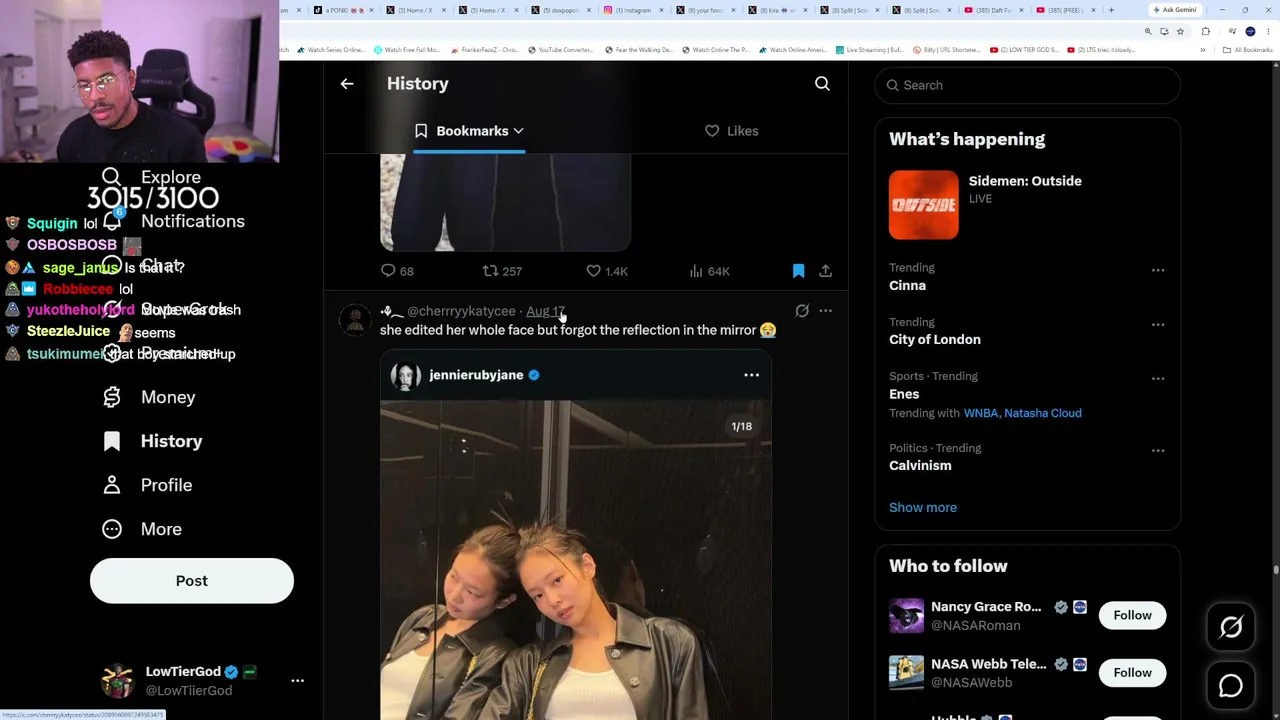The image size is (1280, 720).
Task: Go back using the History back arrow
Action: pyautogui.click(x=347, y=84)
